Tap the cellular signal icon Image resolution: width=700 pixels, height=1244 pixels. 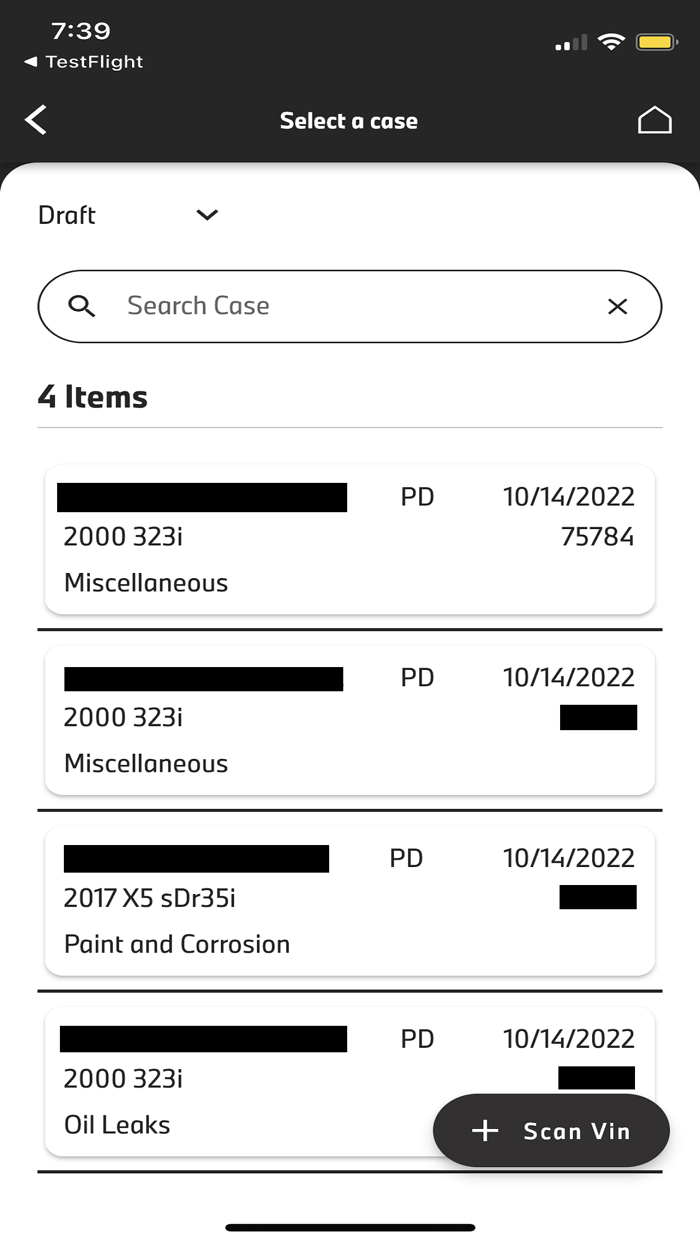click(571, 44)
